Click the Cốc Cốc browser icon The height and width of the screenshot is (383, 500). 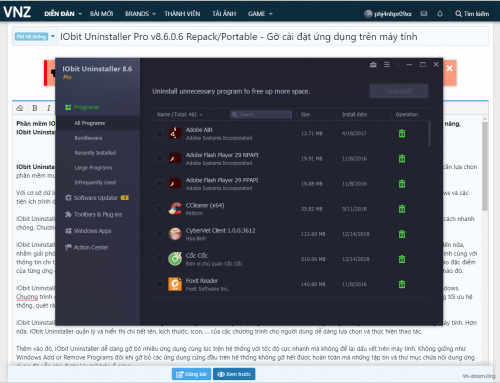(x=175, y=259)
